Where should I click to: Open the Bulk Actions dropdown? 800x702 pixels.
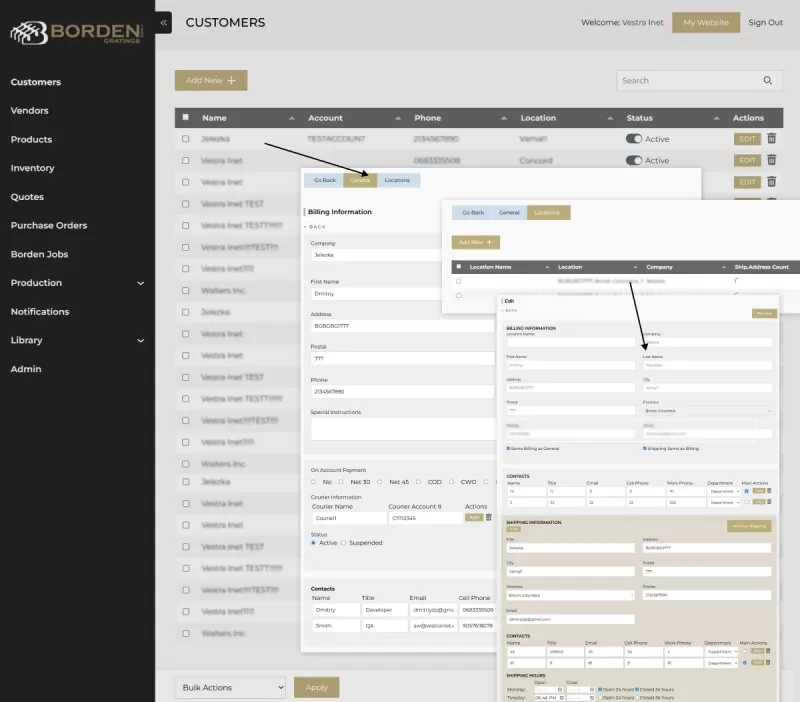[x=231, y=687]
